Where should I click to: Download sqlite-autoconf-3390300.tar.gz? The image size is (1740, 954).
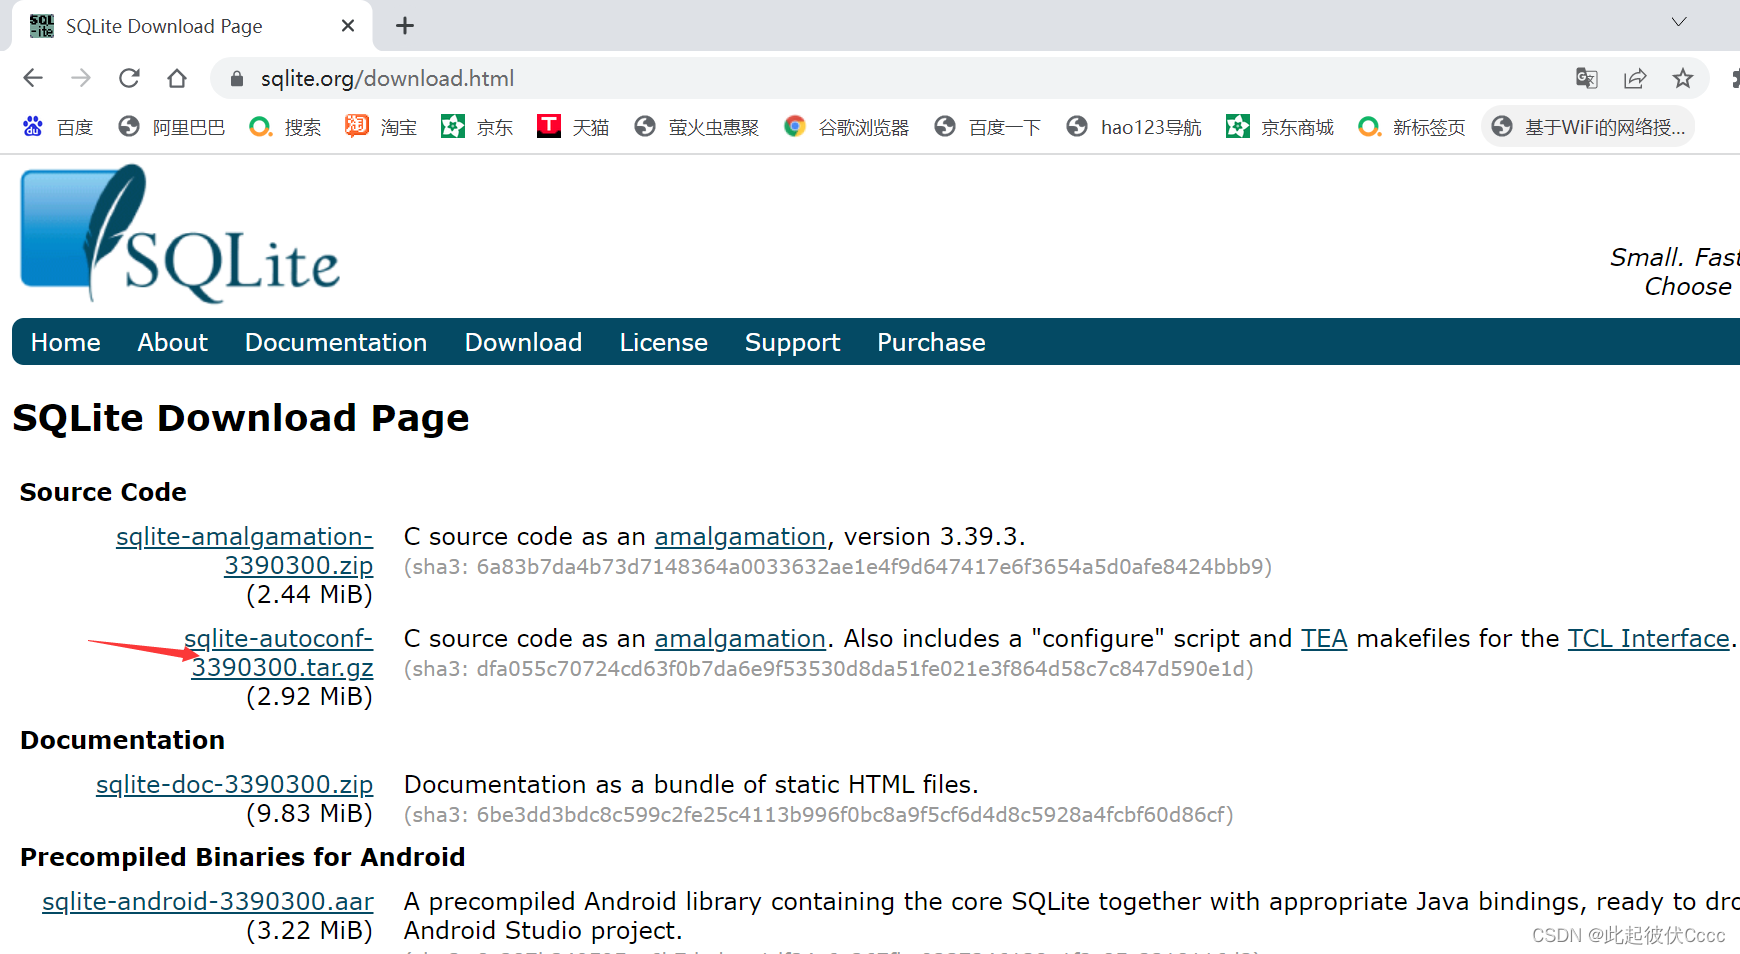279,653
